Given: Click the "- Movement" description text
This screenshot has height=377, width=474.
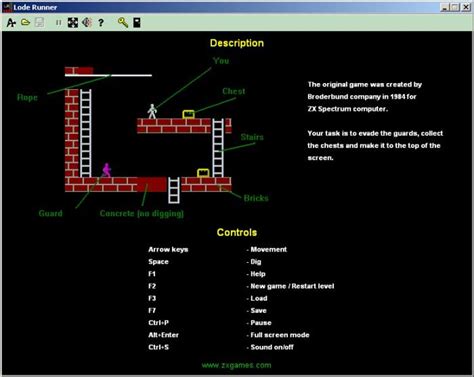Looking at the screenshot, I should pos(267,249).
